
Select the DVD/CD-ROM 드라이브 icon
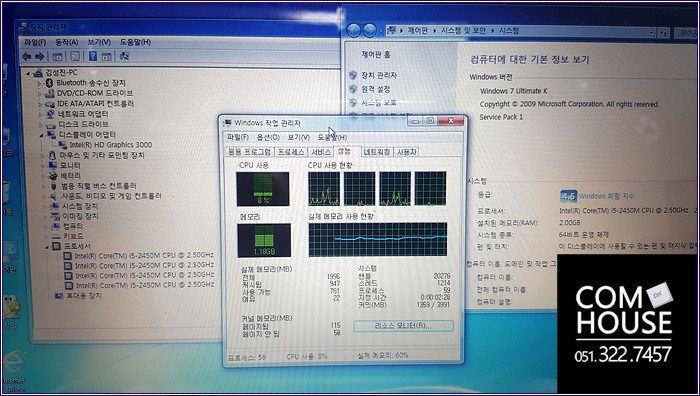[50, 93]
